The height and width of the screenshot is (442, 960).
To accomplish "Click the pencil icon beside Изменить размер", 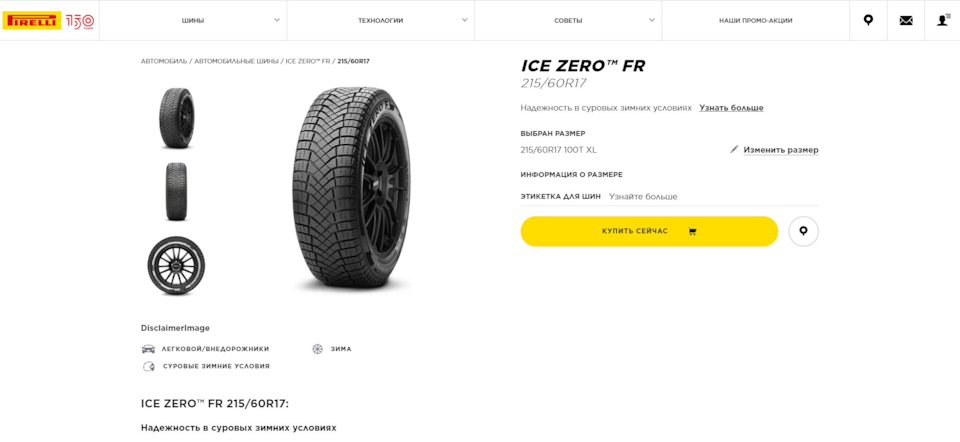I will tap(734, 150).
